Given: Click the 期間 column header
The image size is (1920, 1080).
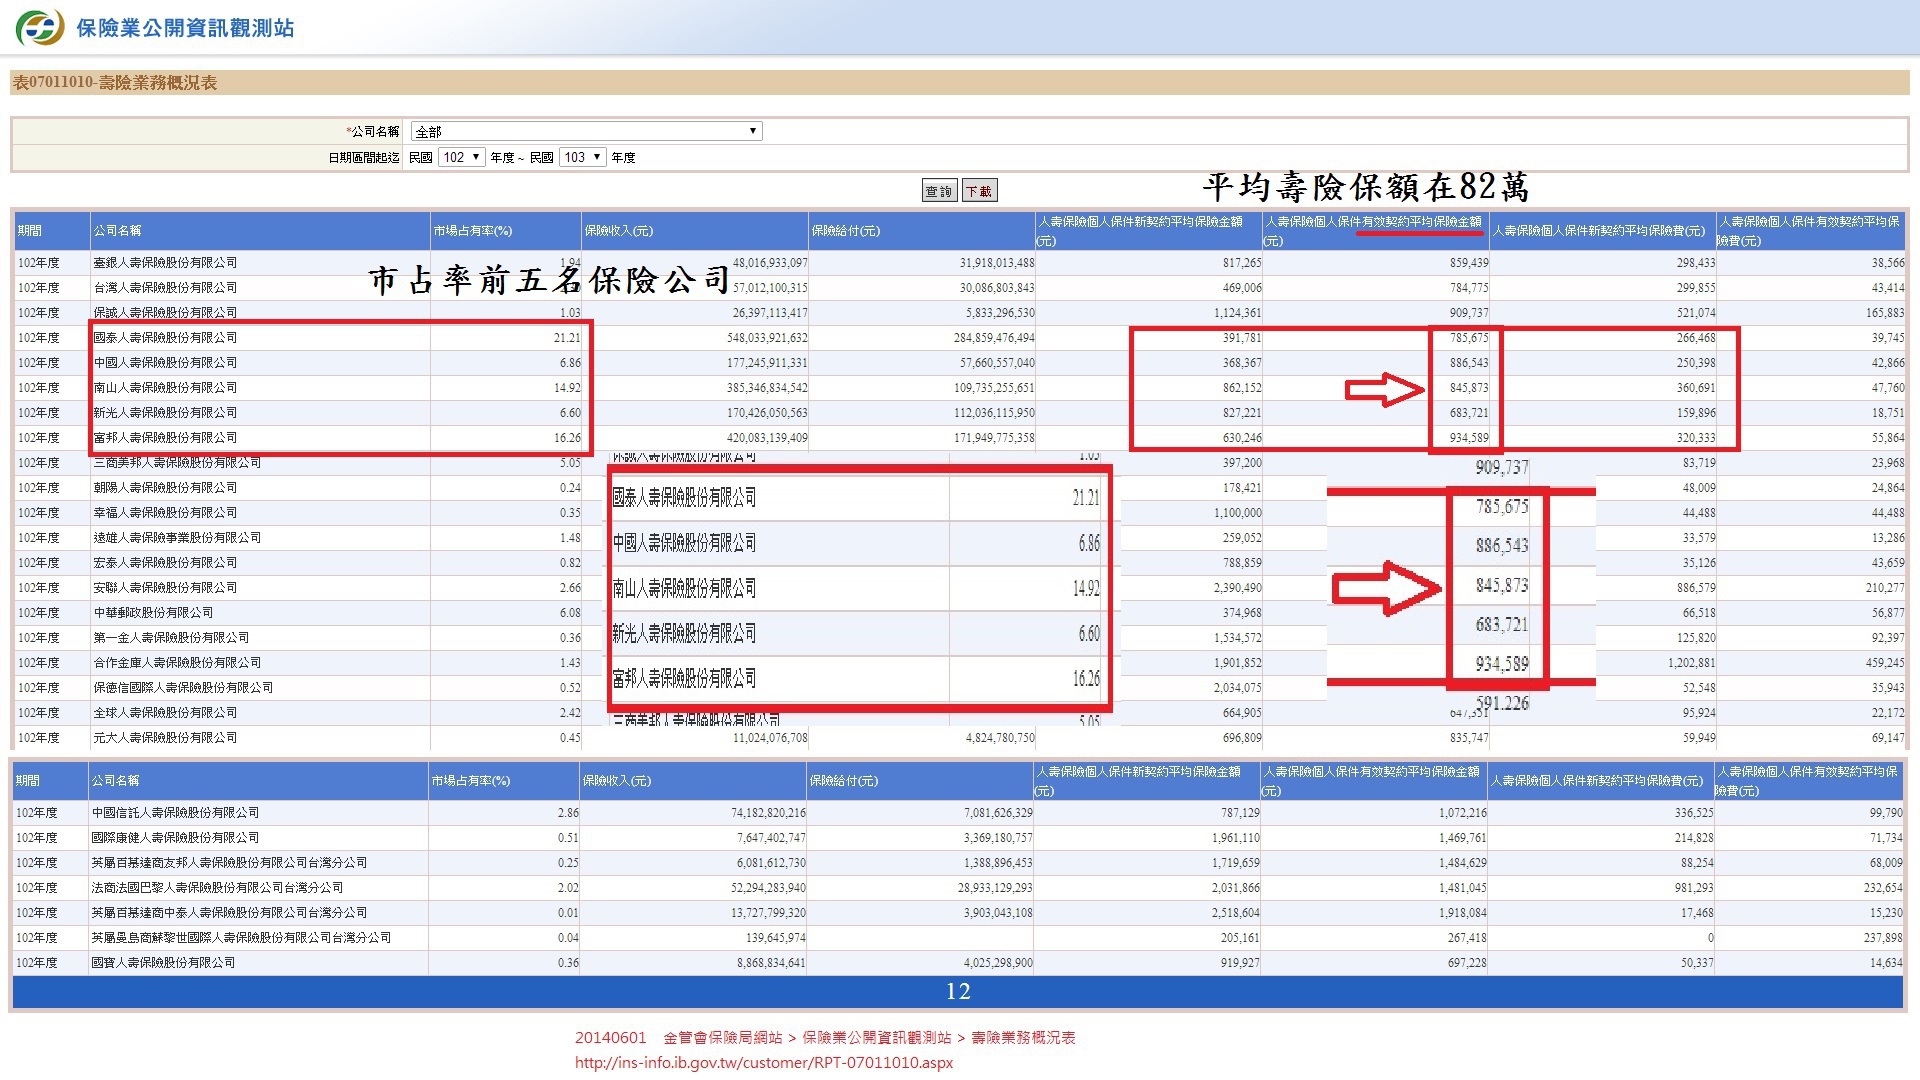Looking at the screenshot, I should tap(30, 231).
